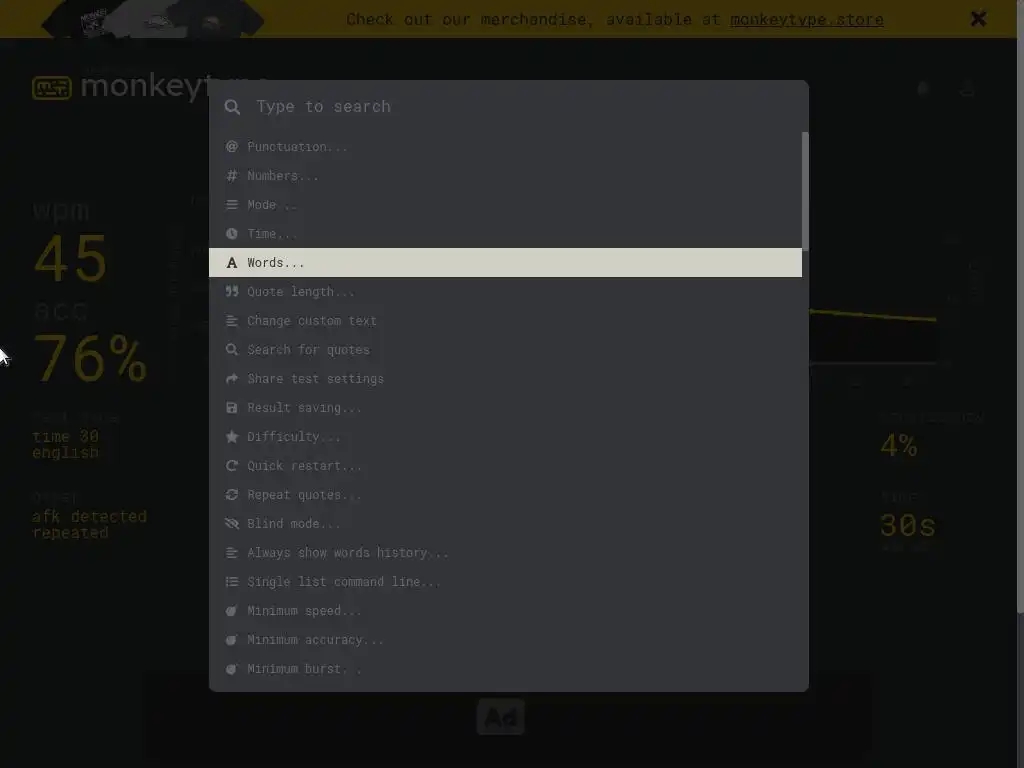Click the Minimum speed bomb icon

point(232,611)
